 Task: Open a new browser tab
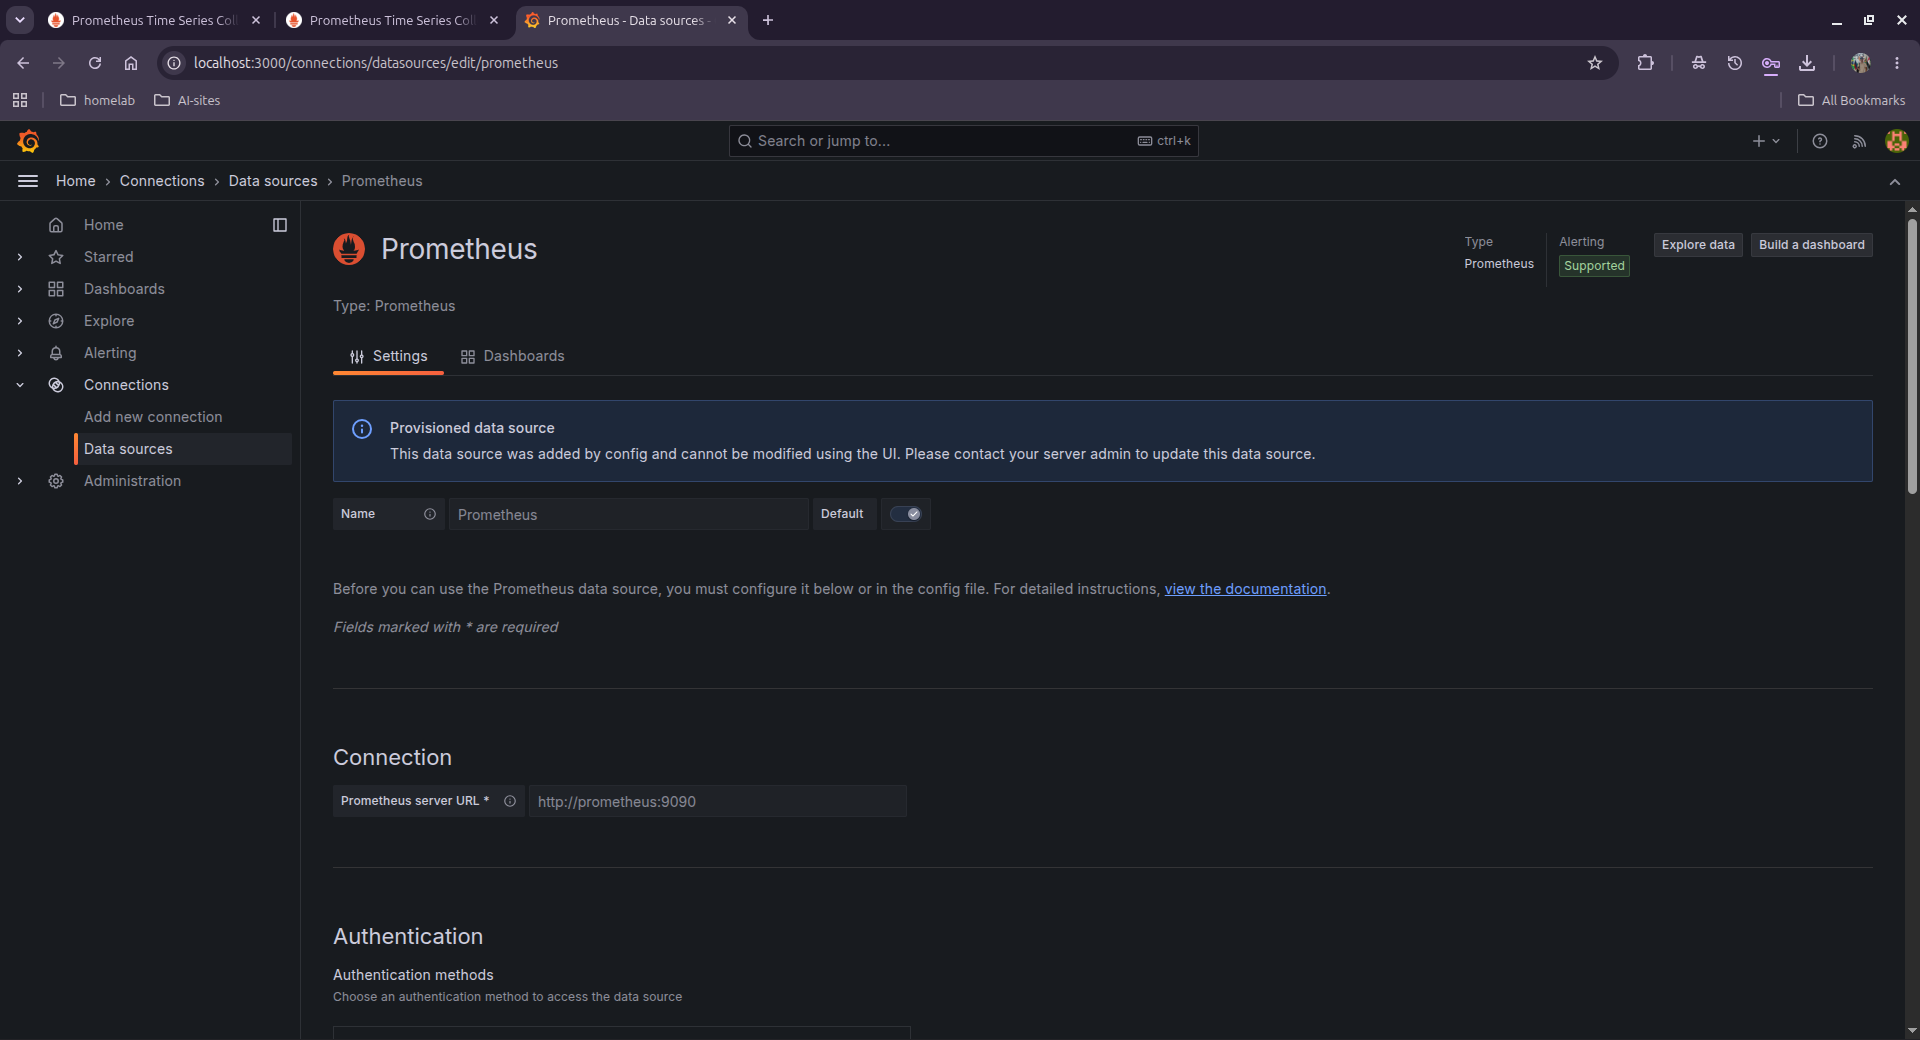coord(768,20)
